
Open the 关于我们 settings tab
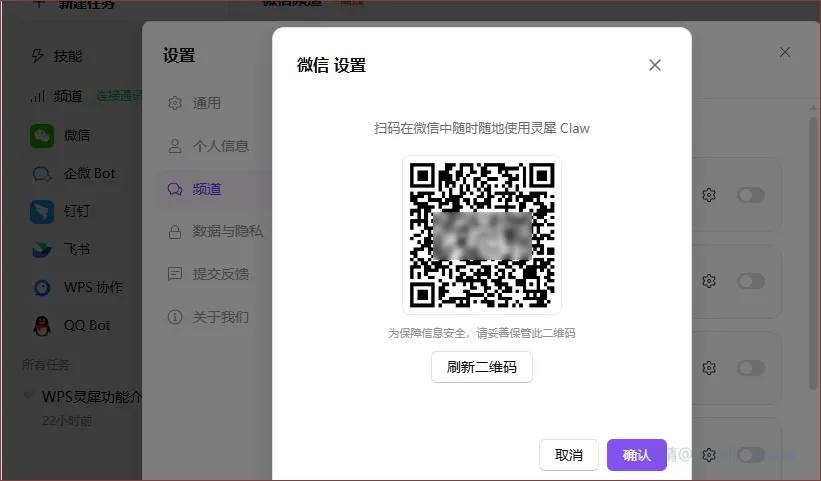click(x=220, y=317)
